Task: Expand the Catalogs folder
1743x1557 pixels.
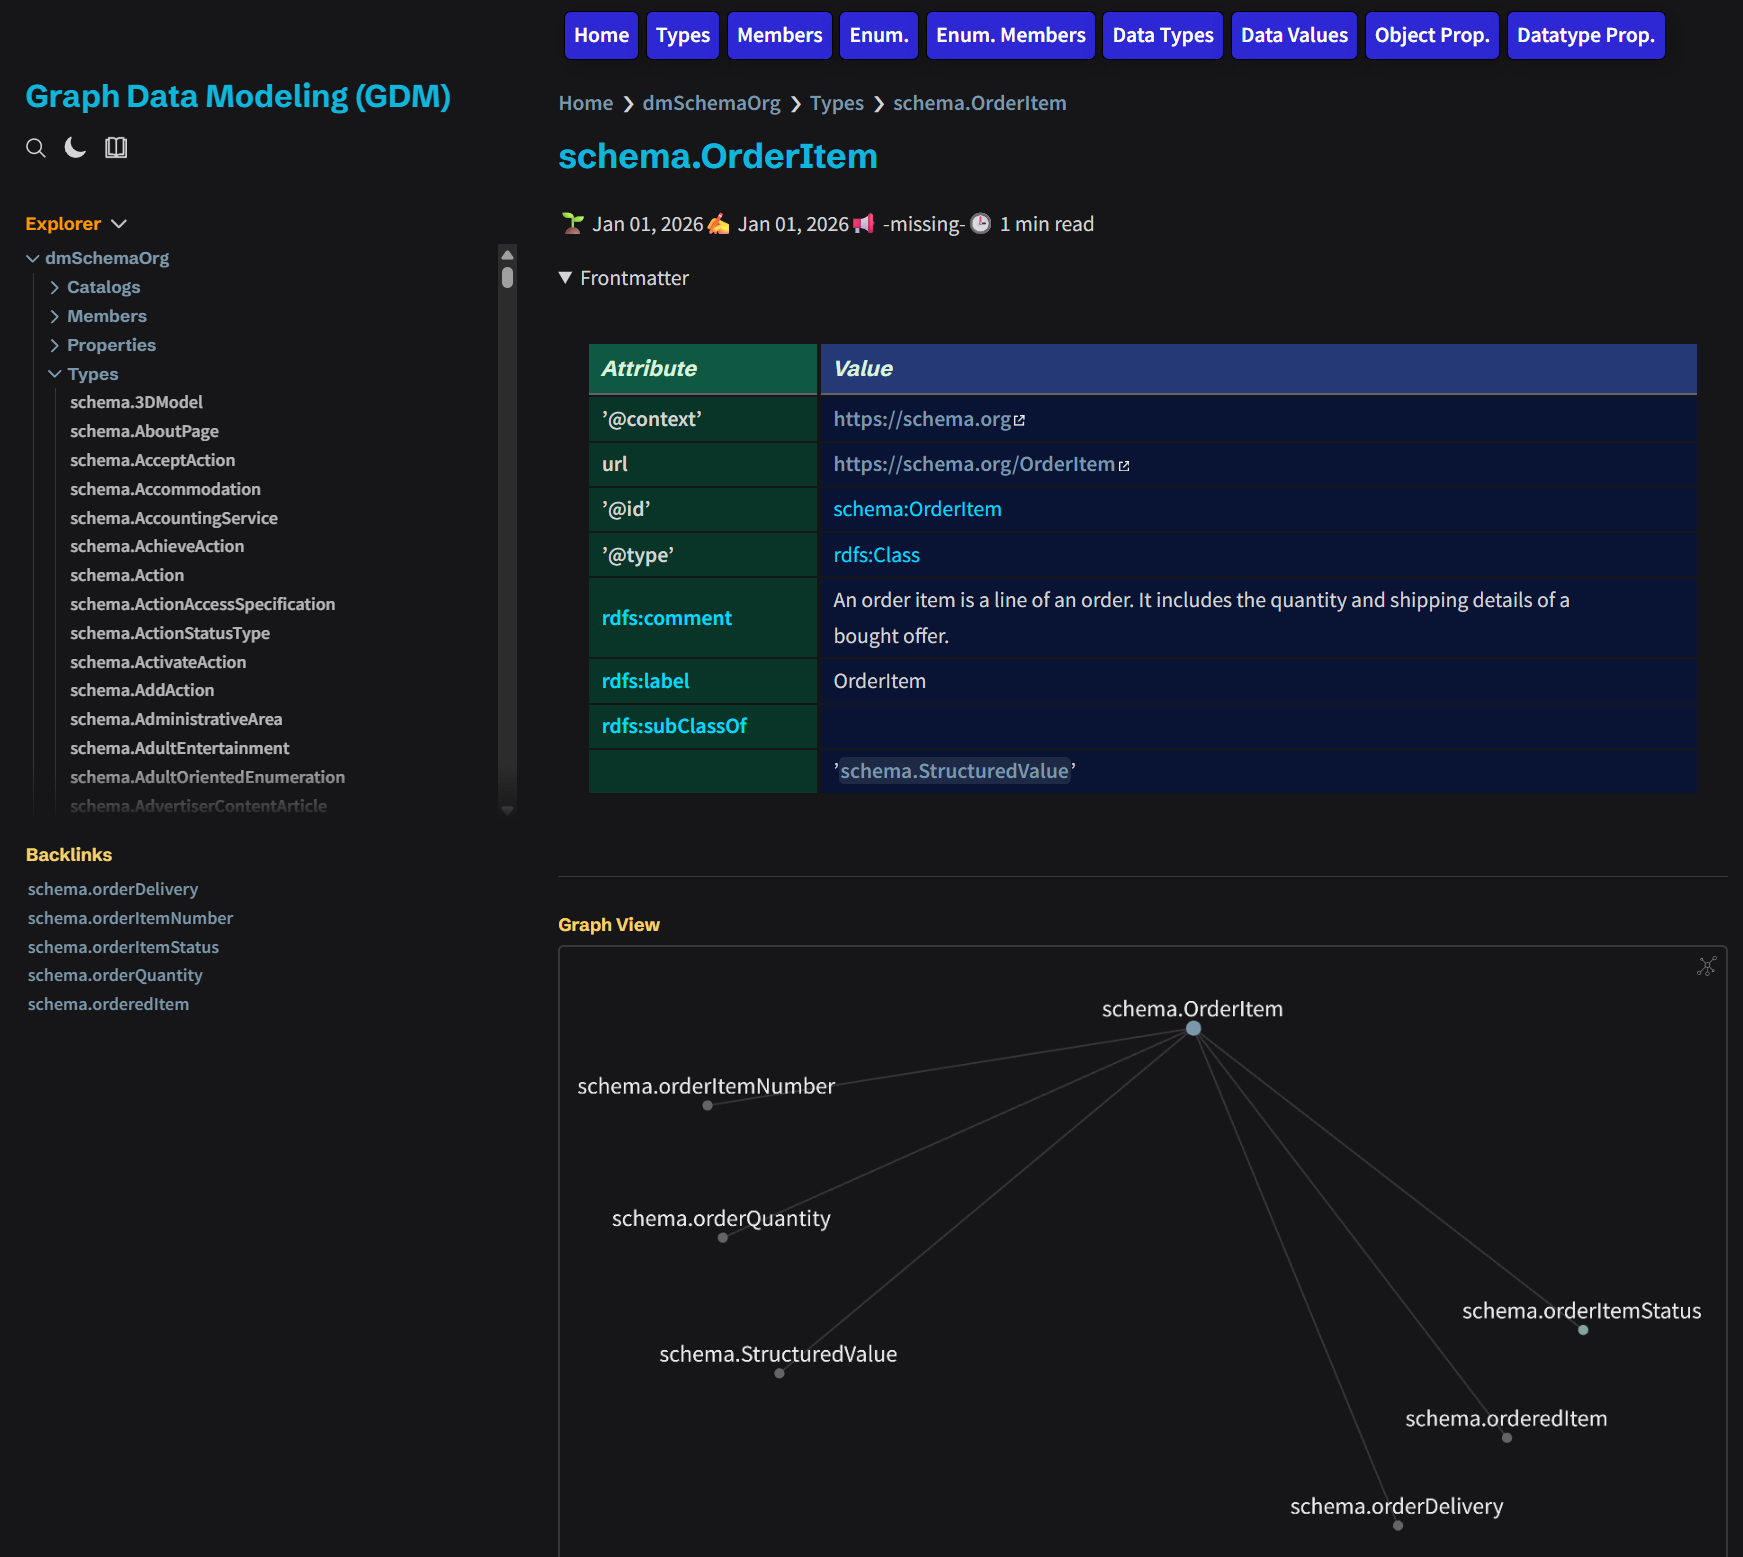Action: [55, 287]
